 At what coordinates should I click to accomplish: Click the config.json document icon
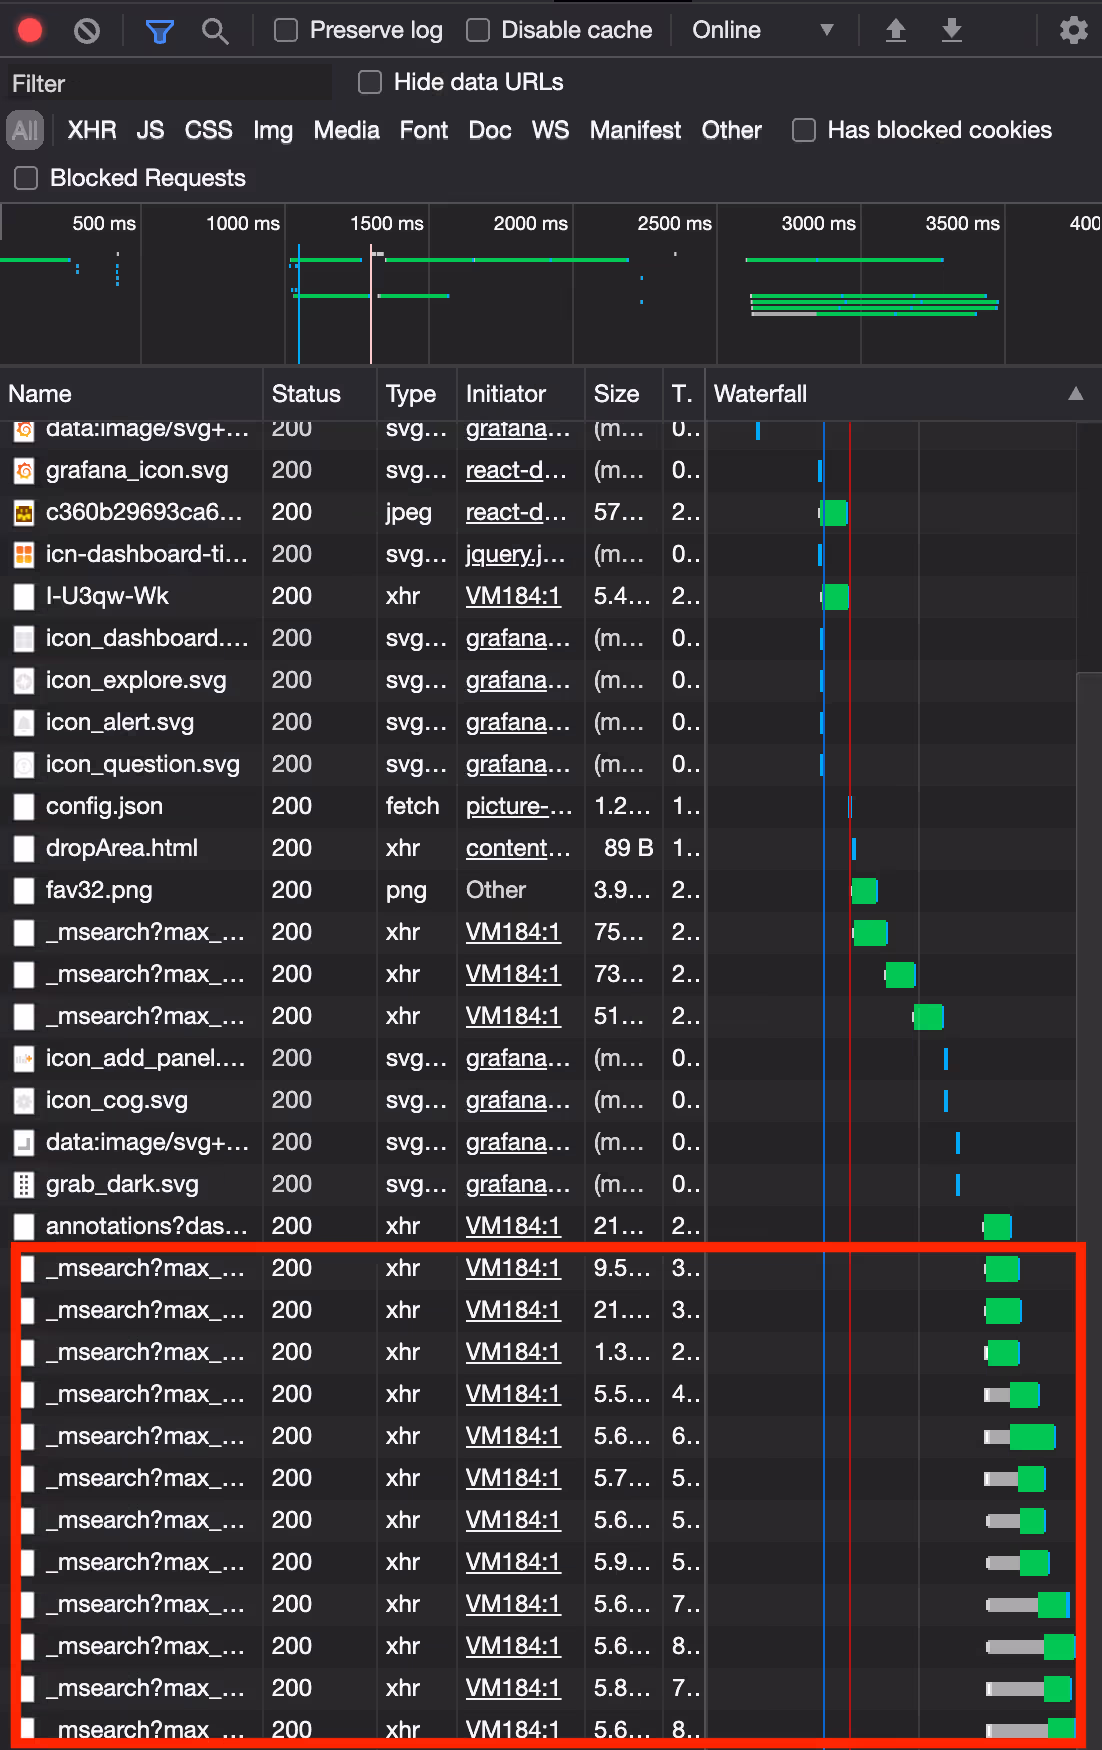(x=24, y=806)
